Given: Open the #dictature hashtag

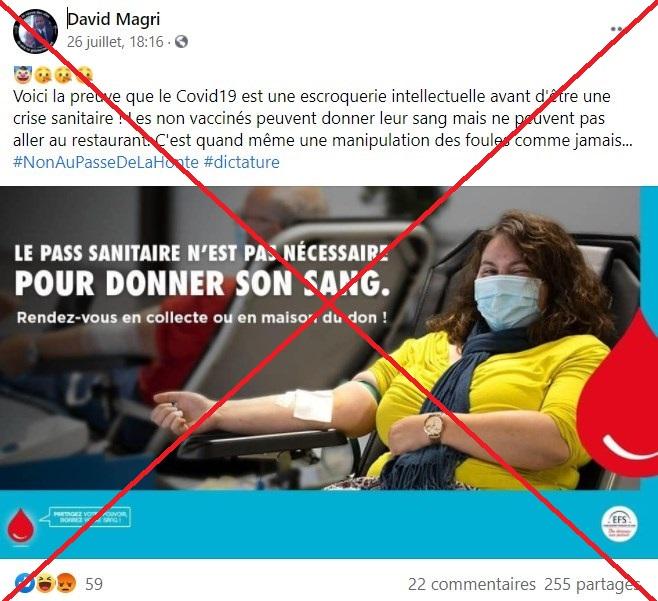Looking at the screenshot, I should [x=242, y=162].
